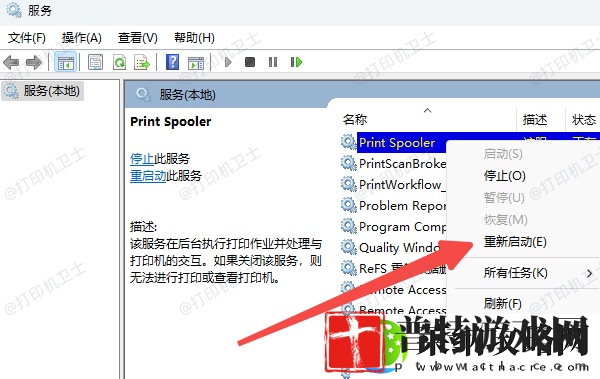Screen dimensions: 600x379
Task: Click the 服务(本地) header in right pane
Action: point(188,95)
